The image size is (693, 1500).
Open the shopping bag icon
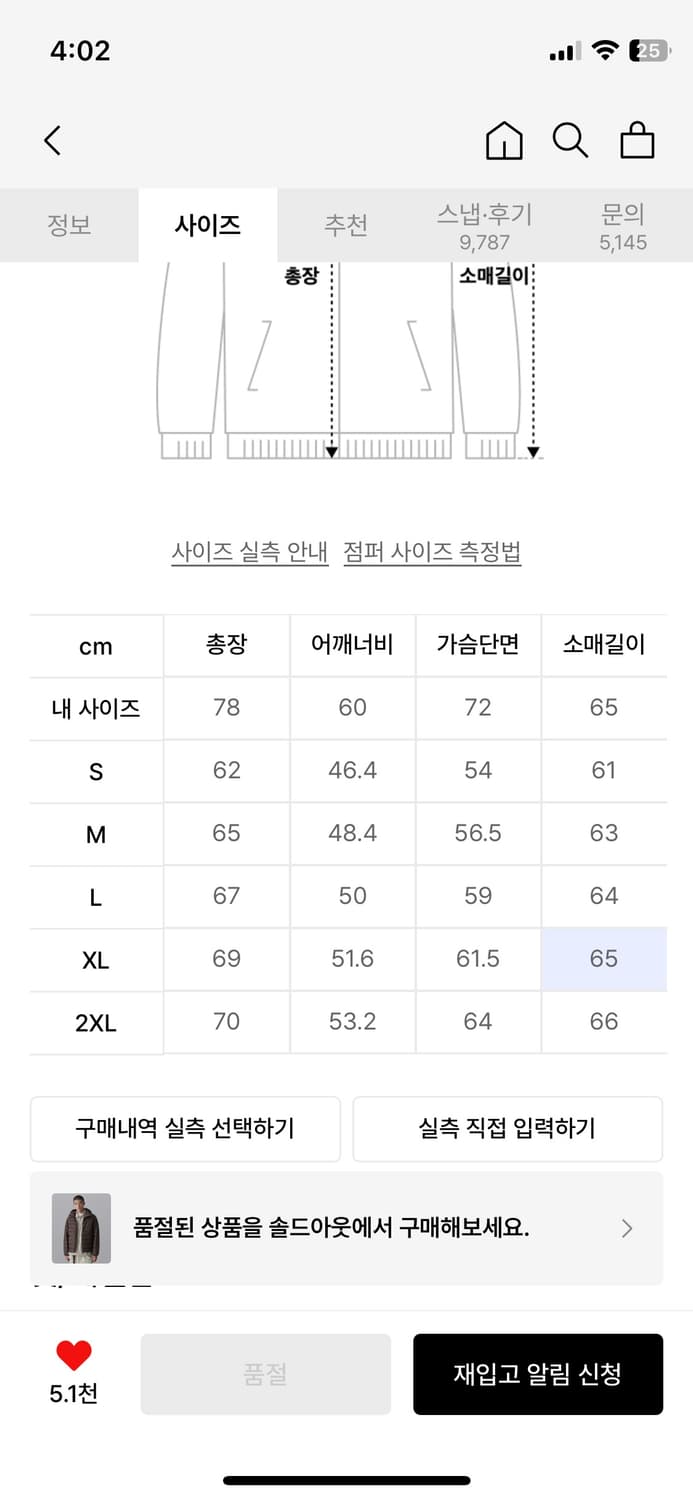tap(637, 140)
